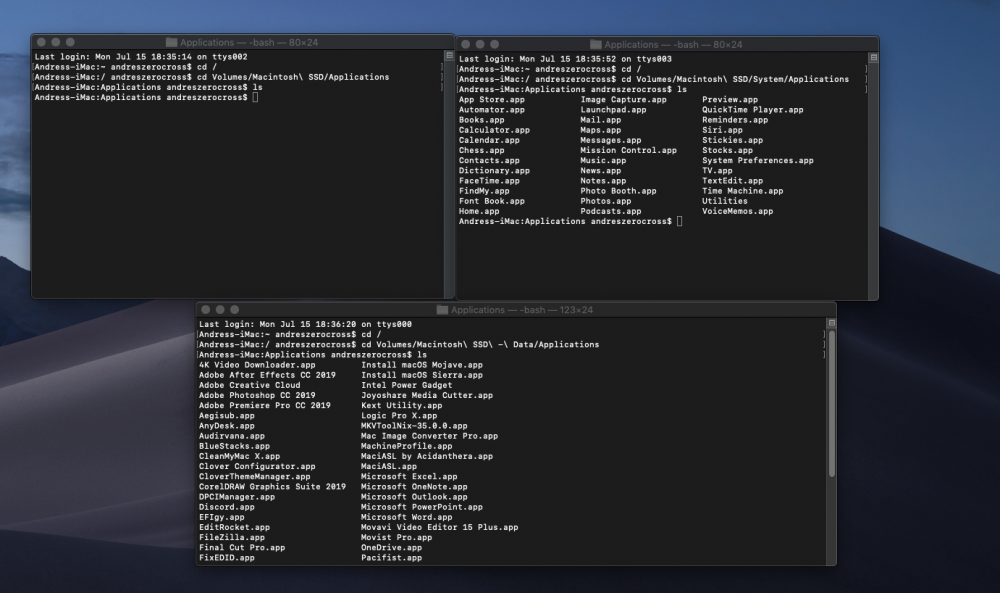Click 'Movavi Video Editor 15 Plus.app' entry
Image resolution: width=1000 pixels, height=593 pixels.
click(x=439, y=527)
